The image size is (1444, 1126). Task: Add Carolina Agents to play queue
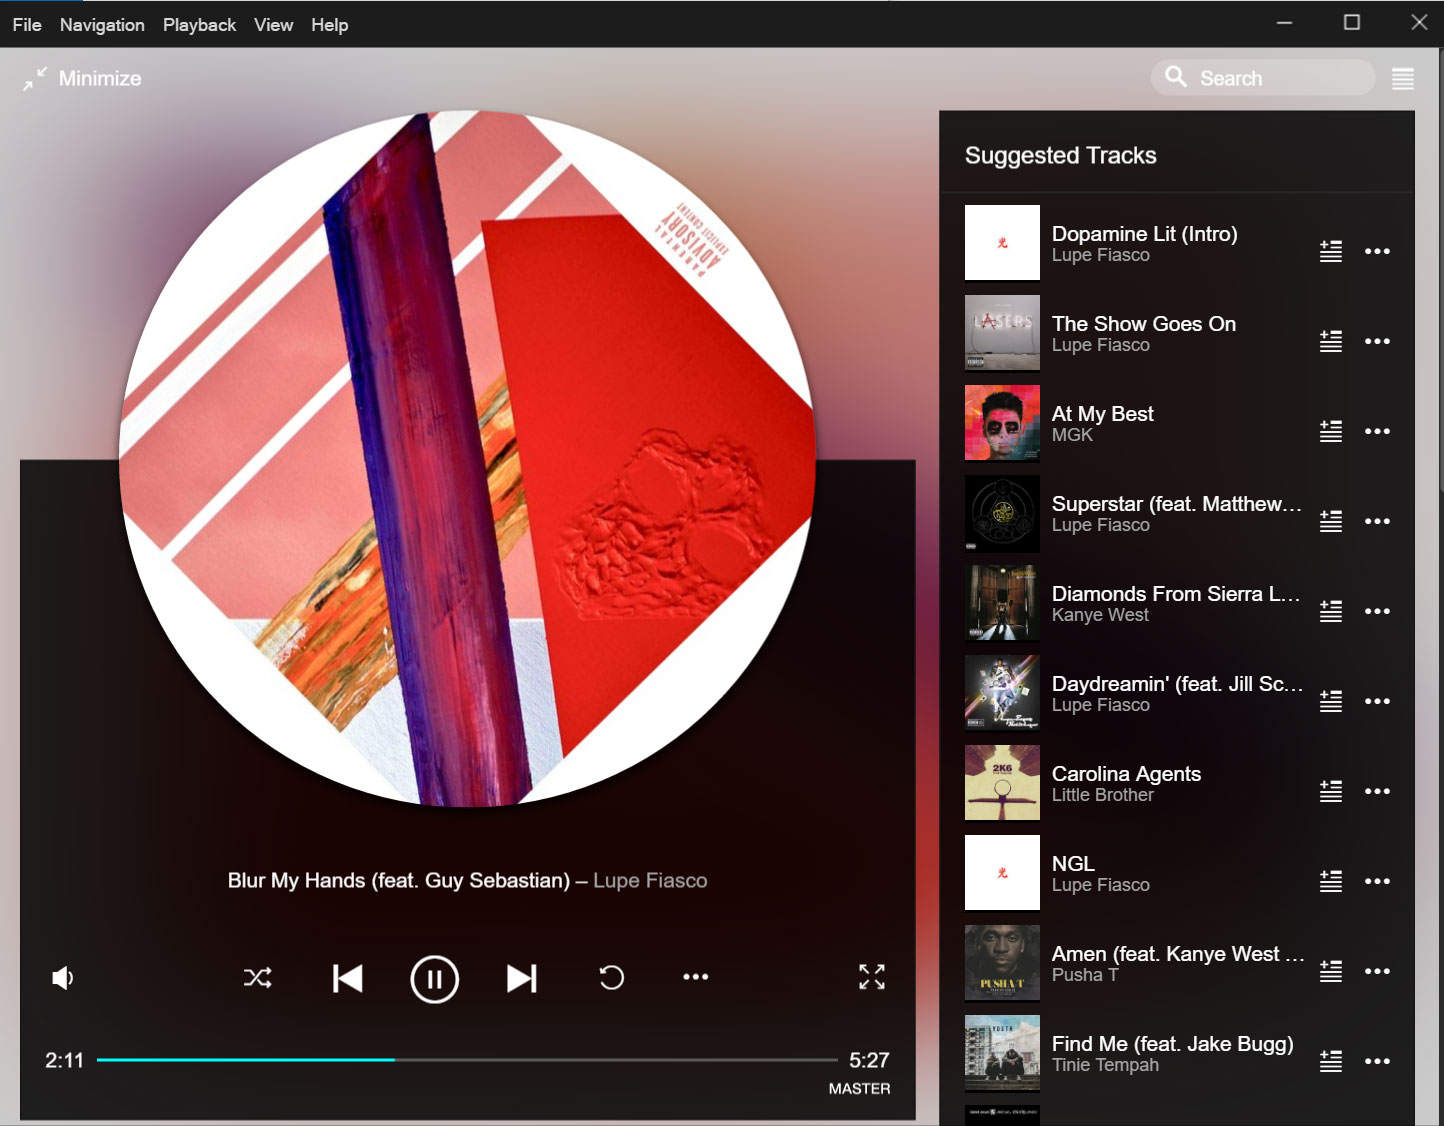pos(1330,791)
